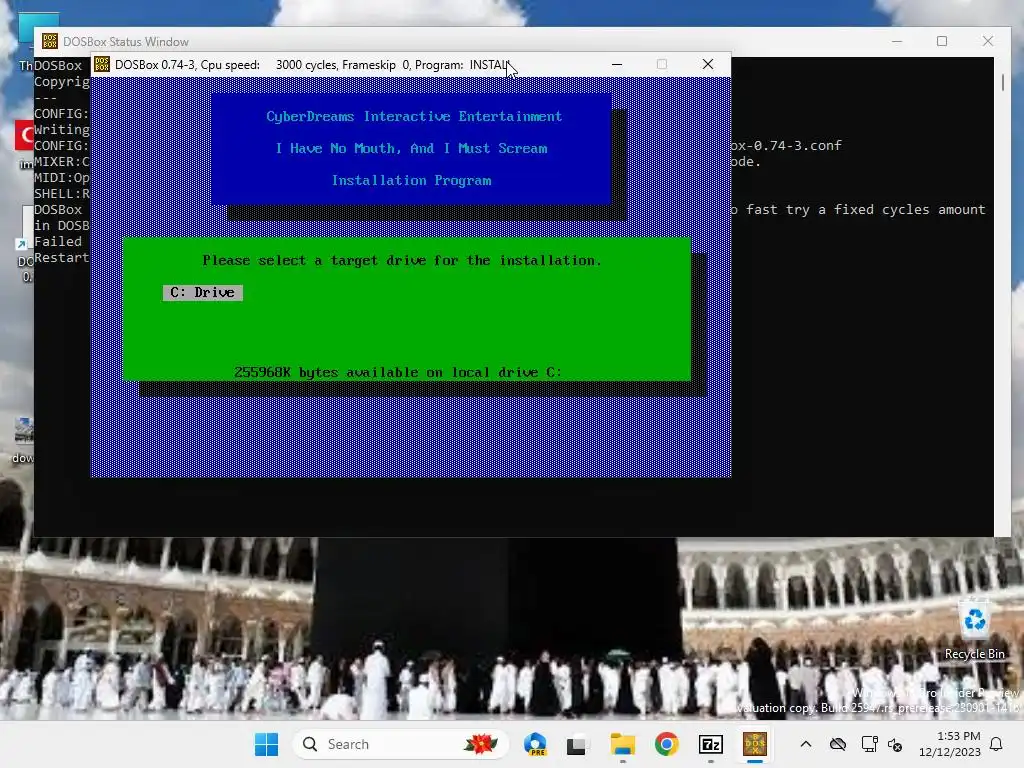Click the taskbar Search box
Screen dimensions: 1024x768
[400, 744]
